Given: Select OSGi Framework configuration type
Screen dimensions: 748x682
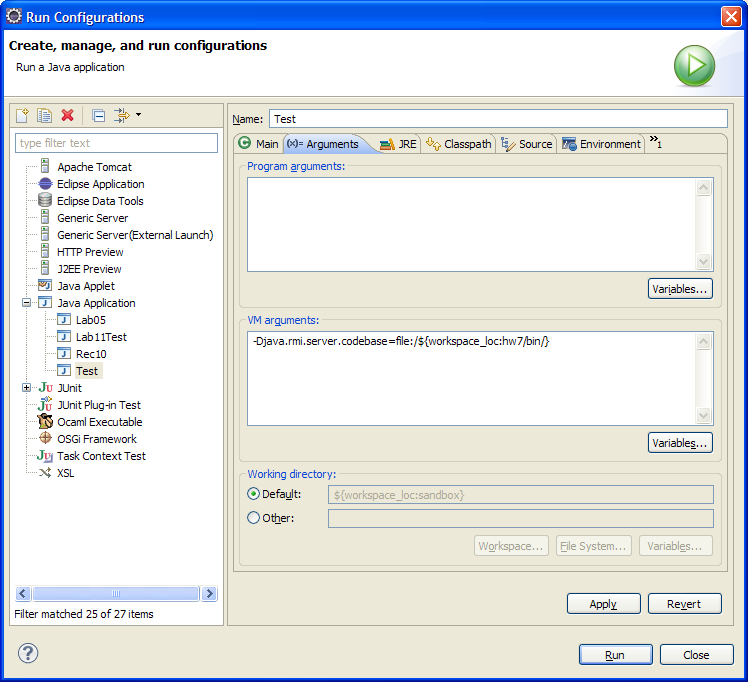Looking at the screenshot, I should click(x=96, y=439).
